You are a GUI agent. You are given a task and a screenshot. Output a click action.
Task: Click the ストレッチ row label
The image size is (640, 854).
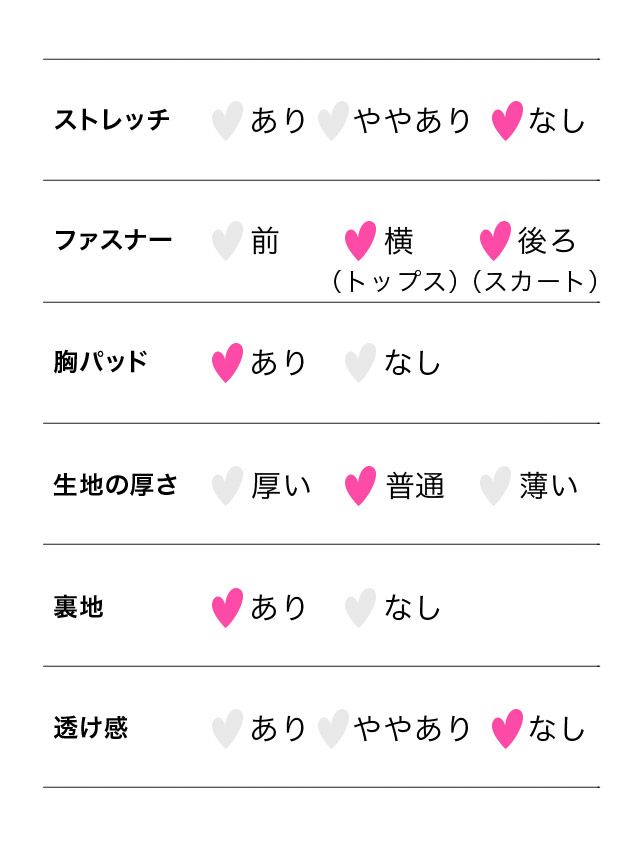[x=112, y=121]
